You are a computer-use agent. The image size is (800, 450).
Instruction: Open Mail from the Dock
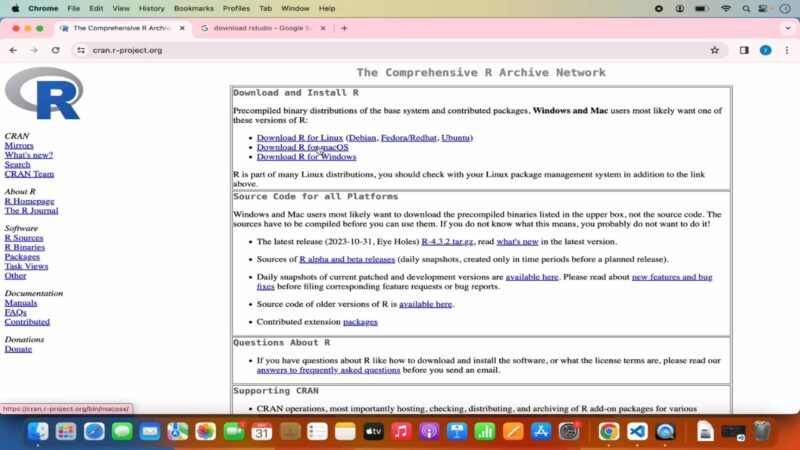(x=149, y=431)
